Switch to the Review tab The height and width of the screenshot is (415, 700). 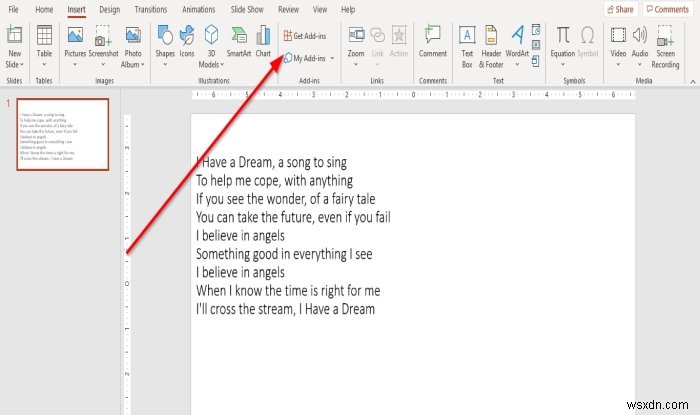click(288, 9)
